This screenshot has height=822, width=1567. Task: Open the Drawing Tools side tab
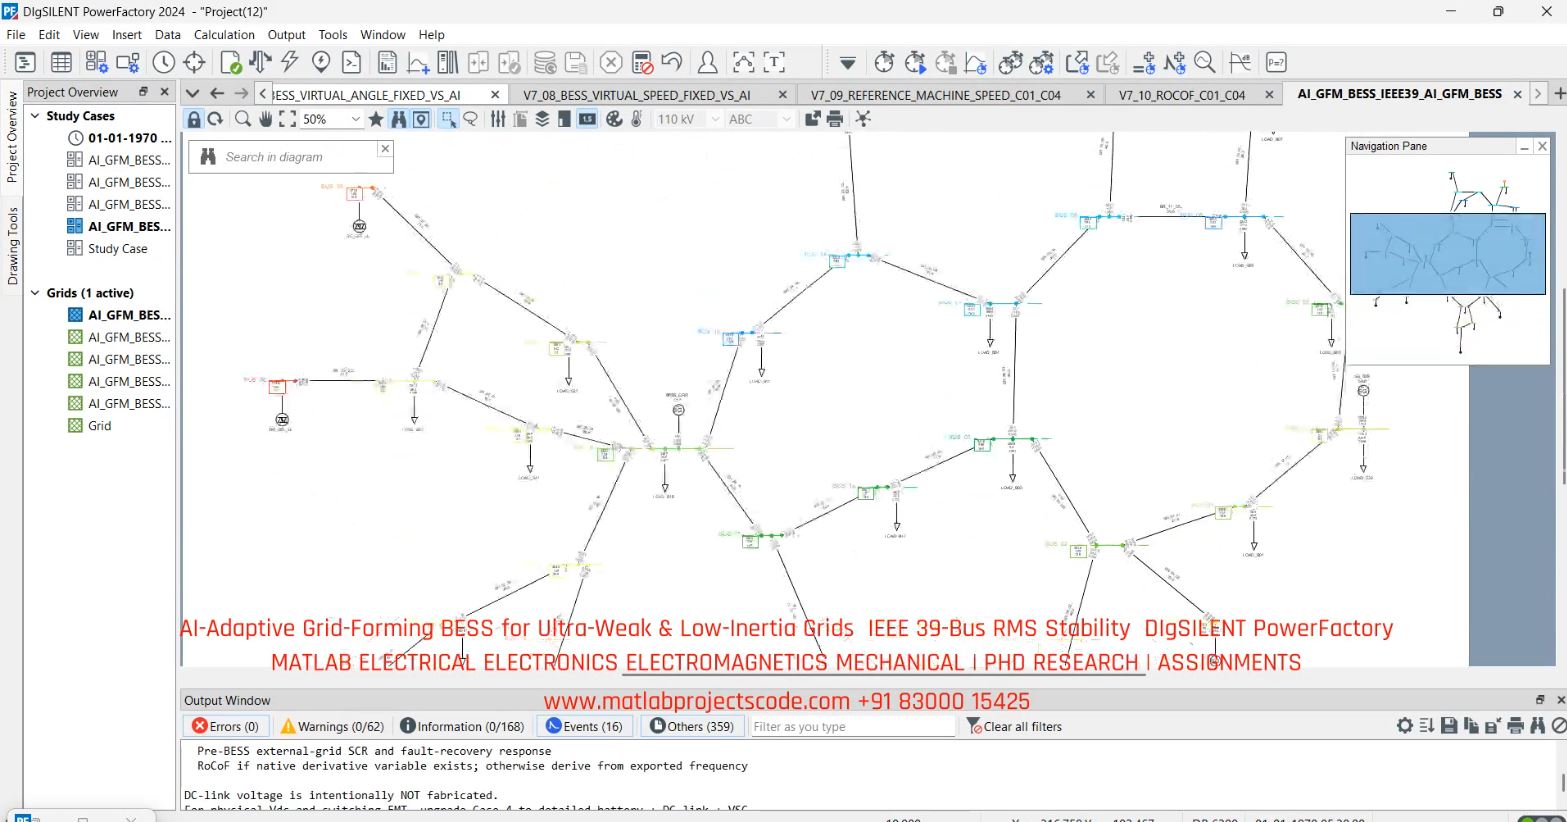tap(12, 246)
